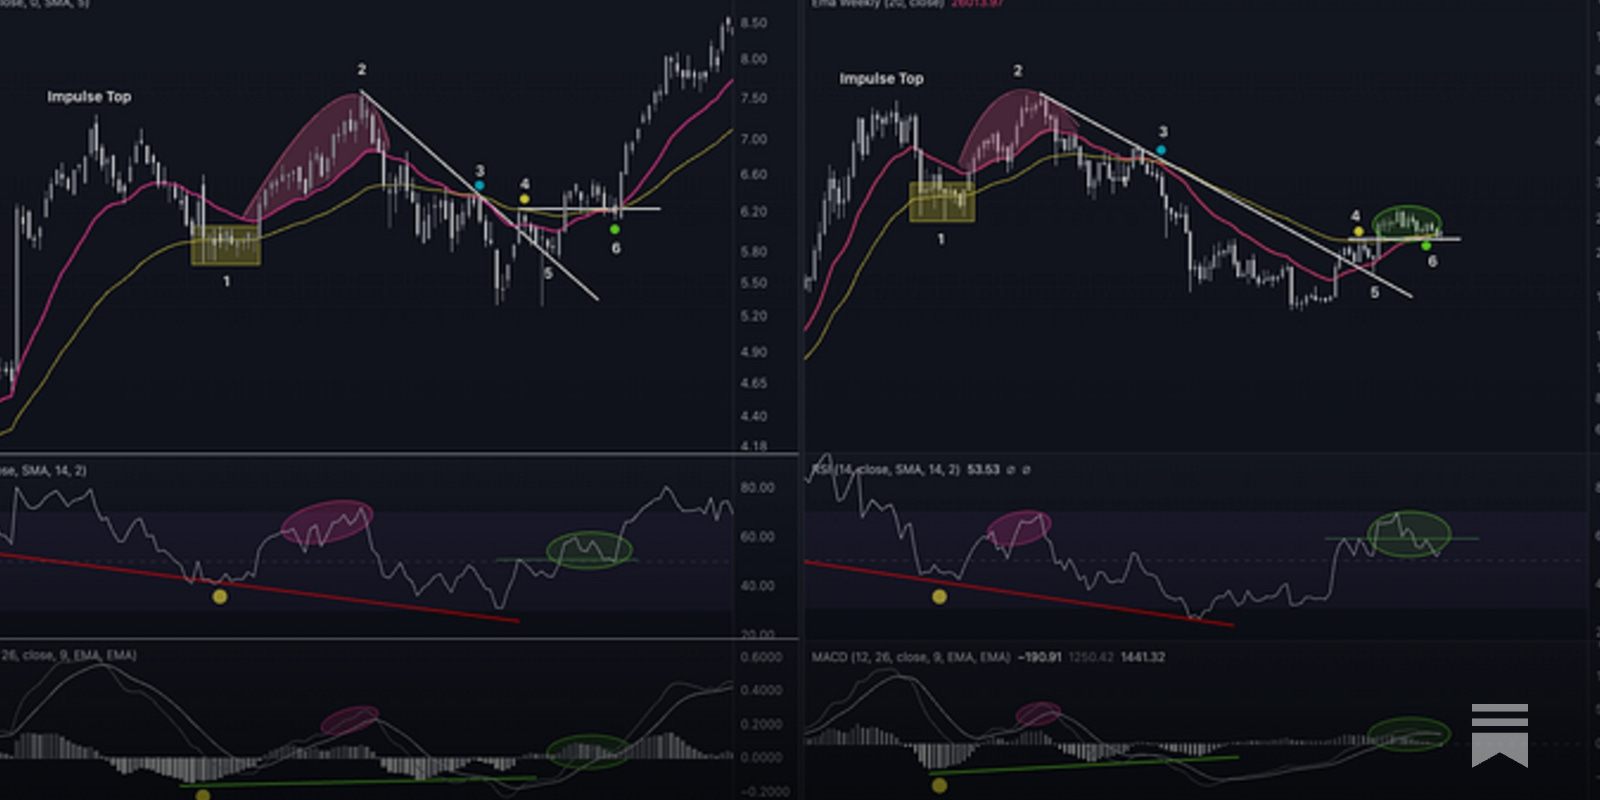Select green ellipse in right chart's RSI pane
This screenshot has width=1600, height=800.
(x=1409, y=533)
